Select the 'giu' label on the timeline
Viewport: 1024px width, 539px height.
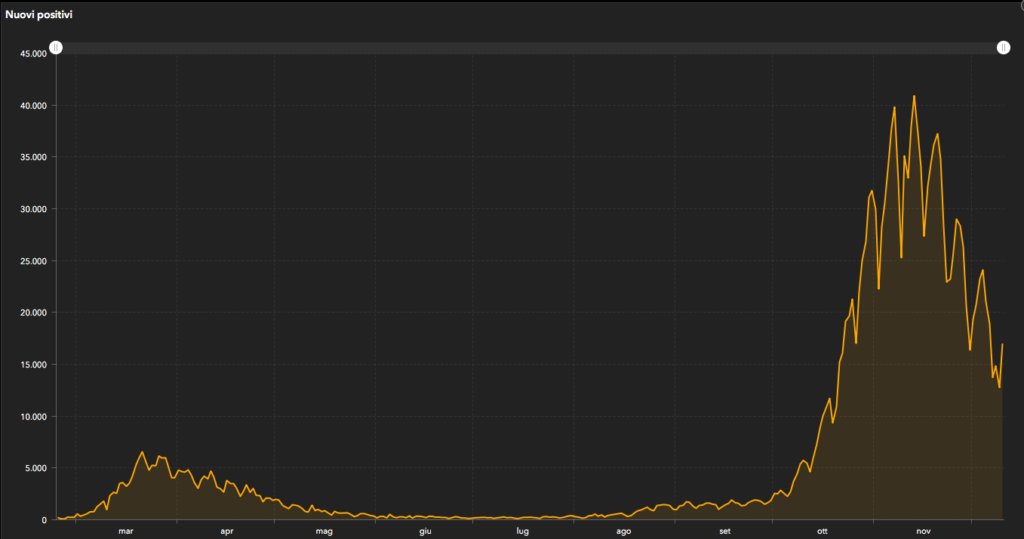click(x=424, y=531)
